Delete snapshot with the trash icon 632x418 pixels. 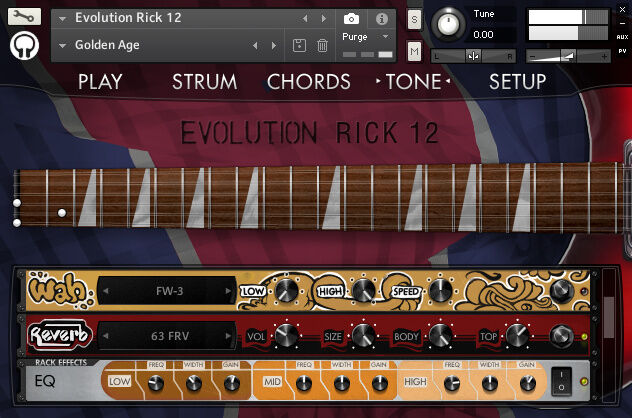(x=322, y=45)
